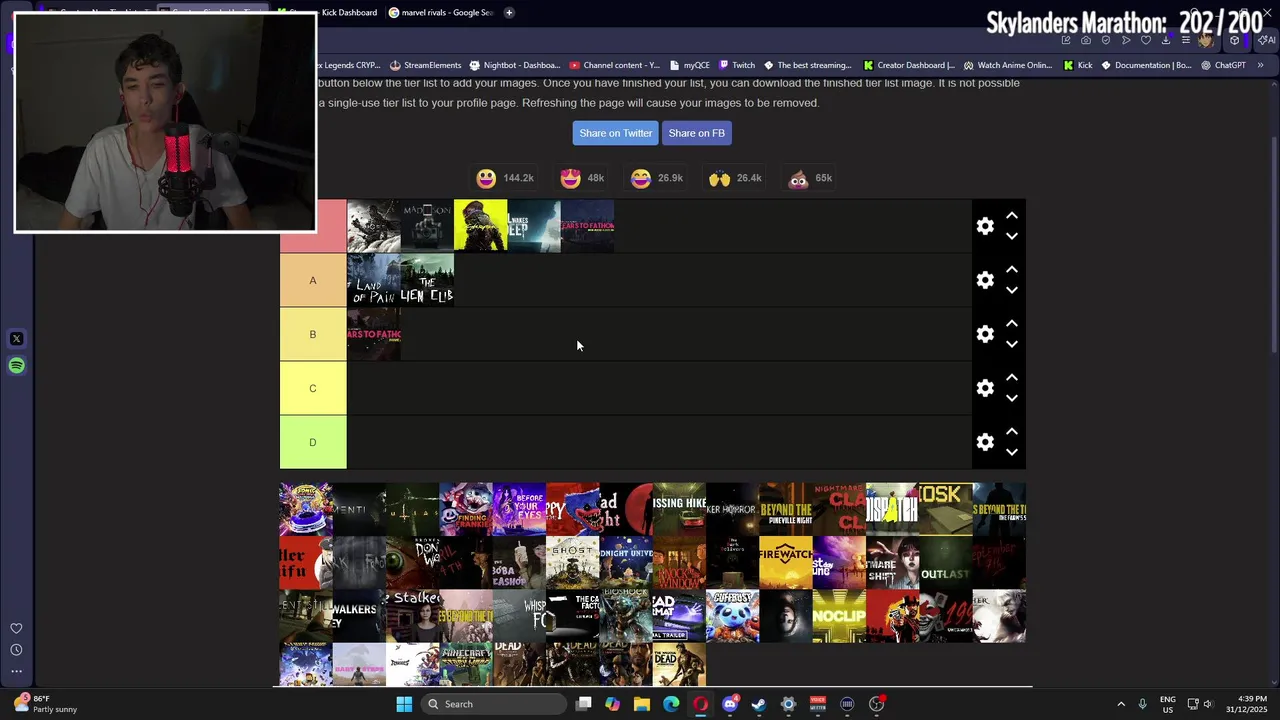
Task: Move tier A row up with chevron
Action: coord(1012,269)
